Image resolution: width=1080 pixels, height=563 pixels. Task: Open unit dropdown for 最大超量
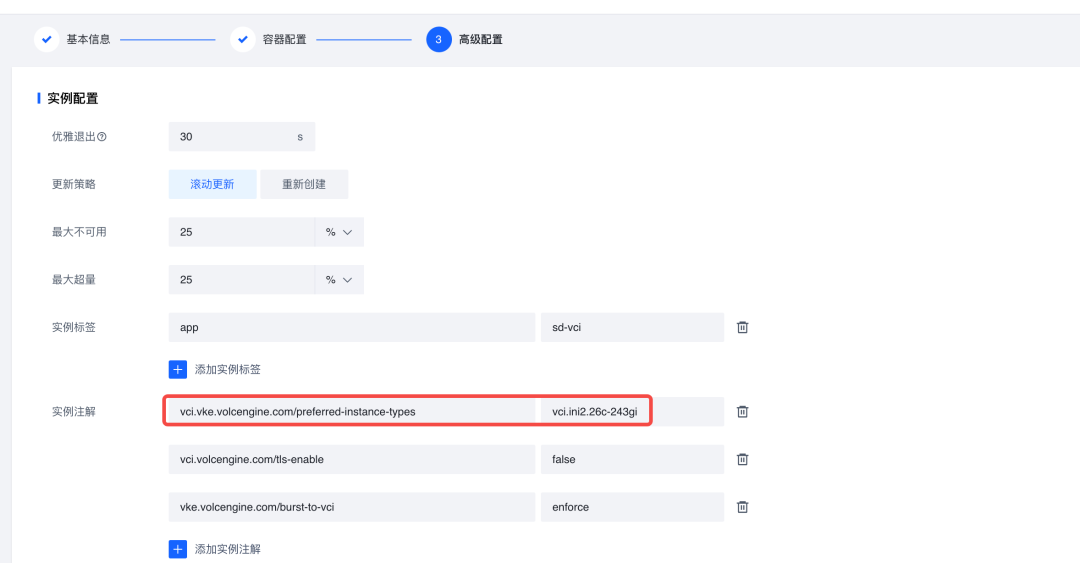[339, 280]
